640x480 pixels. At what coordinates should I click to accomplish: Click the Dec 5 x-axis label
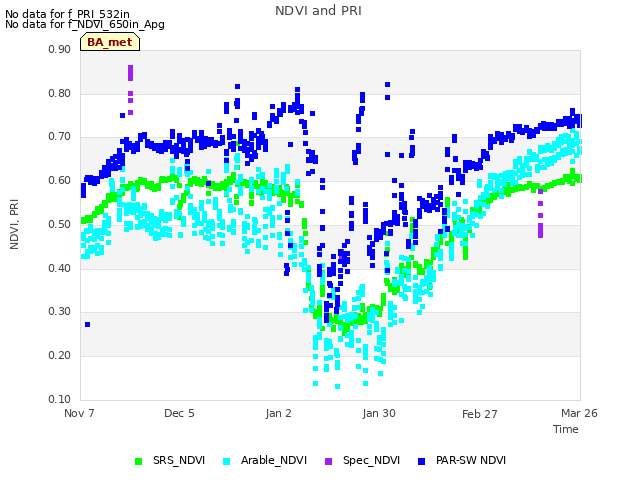179,413
